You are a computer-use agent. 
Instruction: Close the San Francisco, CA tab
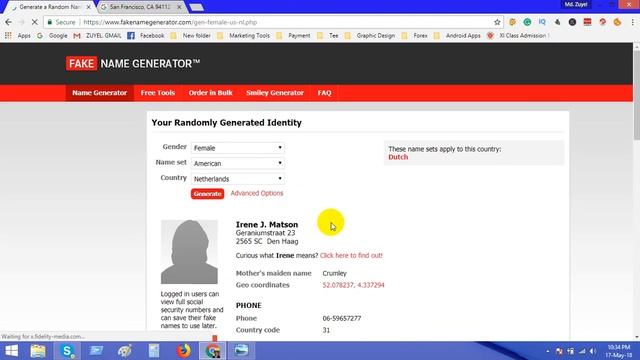tap(179, 7)
